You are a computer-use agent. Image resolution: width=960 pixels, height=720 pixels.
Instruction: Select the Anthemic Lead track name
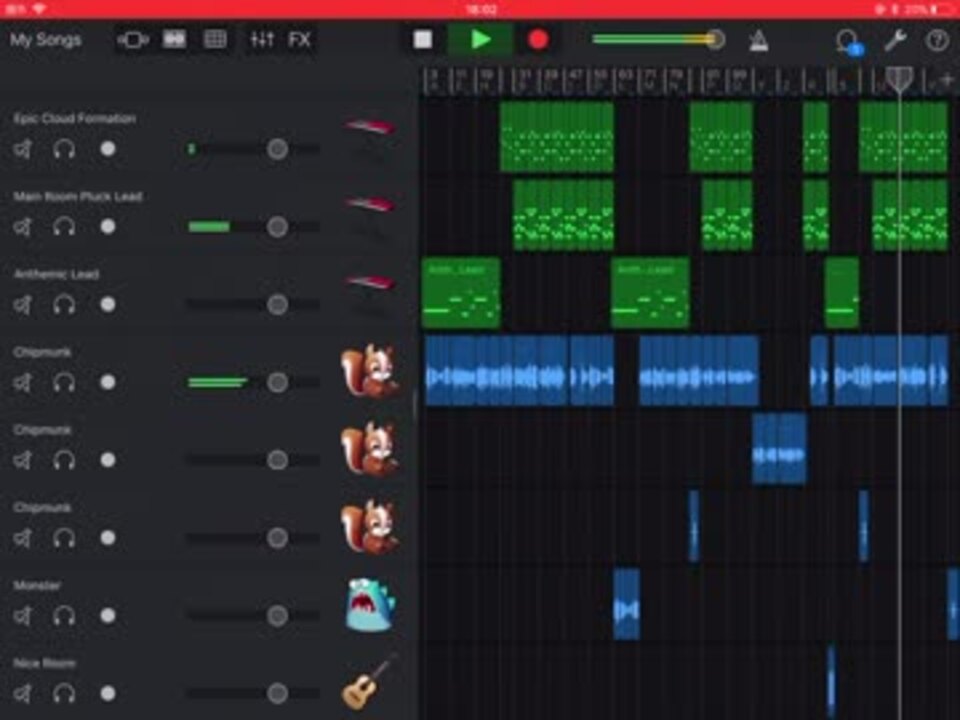coord(56,274)
